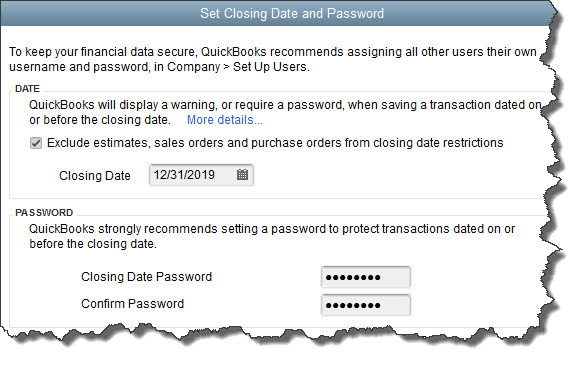
Task: Click 'To keep your financial data secure' text
Action: click(103, 52)
